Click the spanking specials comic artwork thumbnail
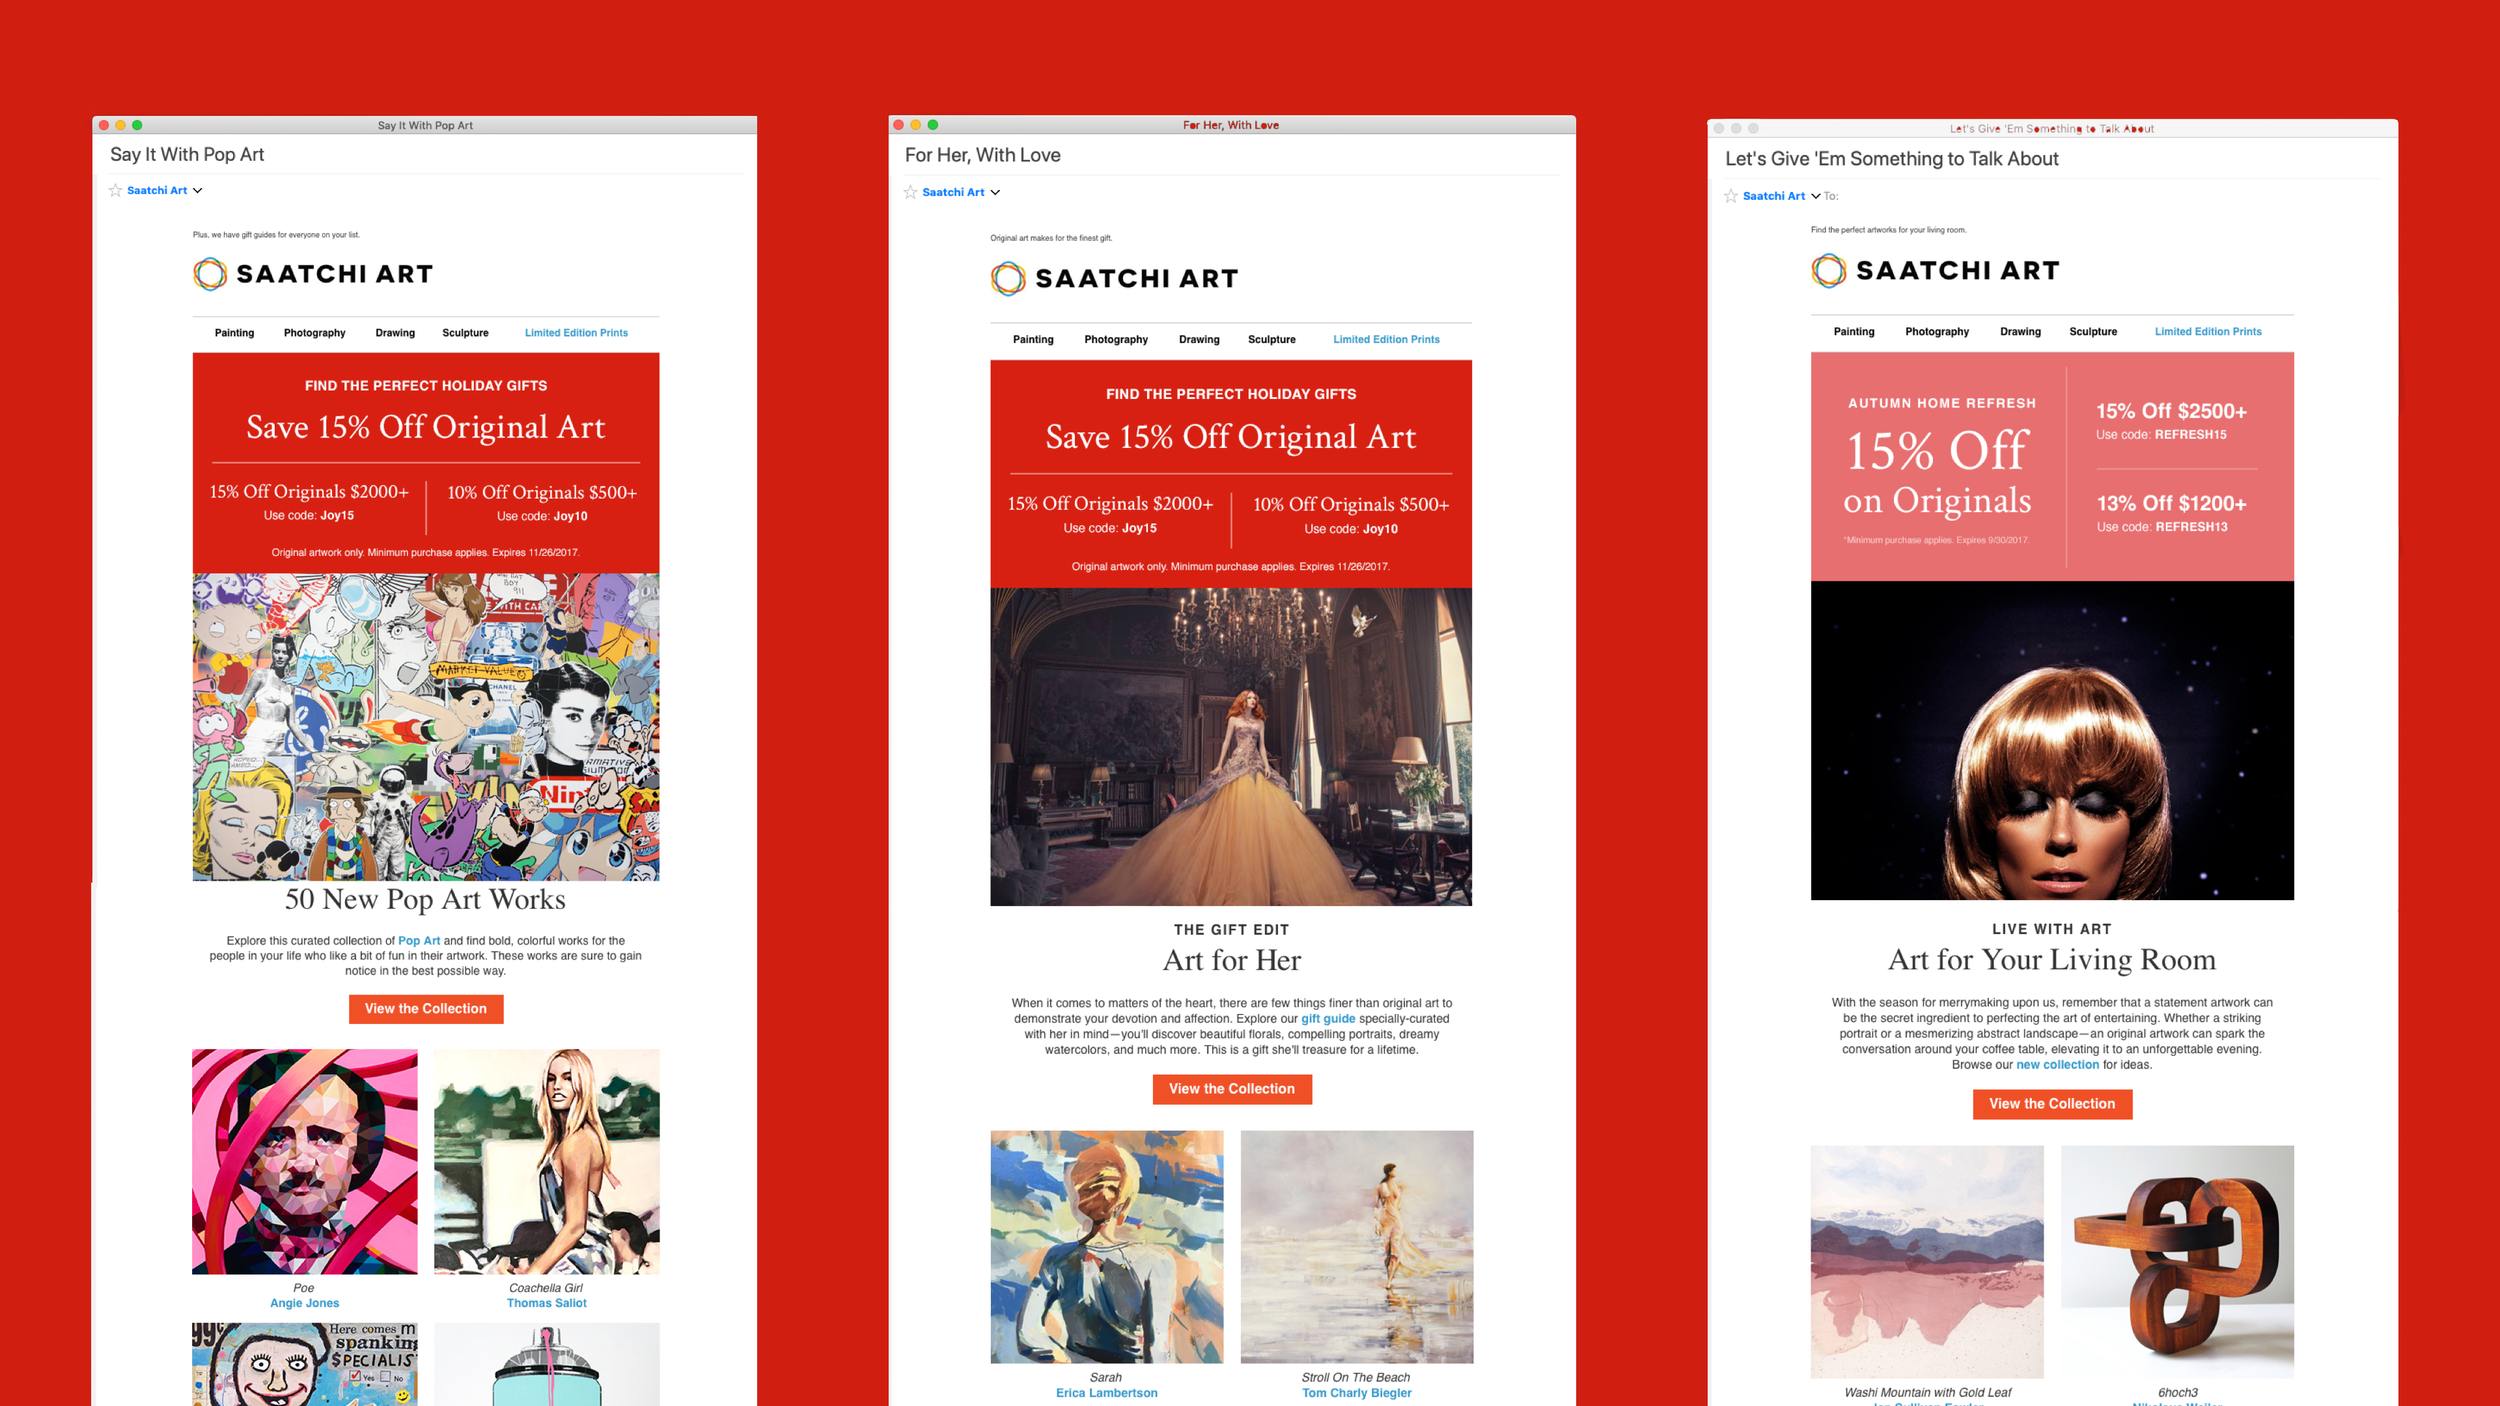This screenshot has width=2500, height=1406. 305,1364
